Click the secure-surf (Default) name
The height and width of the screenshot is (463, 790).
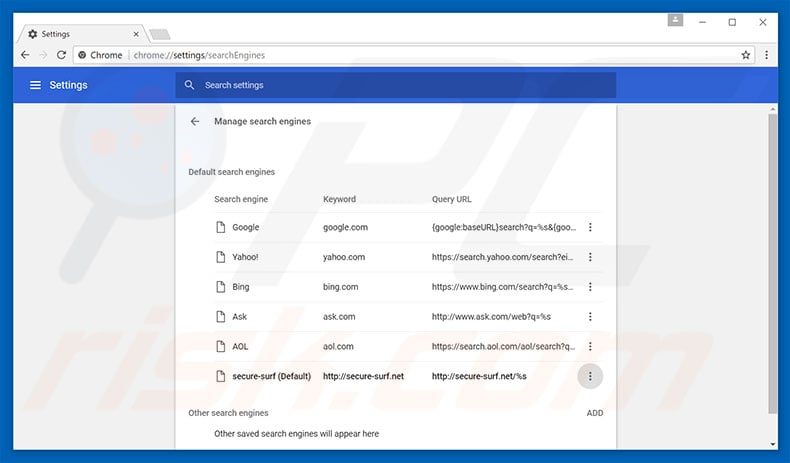click(x=272, y=376)
